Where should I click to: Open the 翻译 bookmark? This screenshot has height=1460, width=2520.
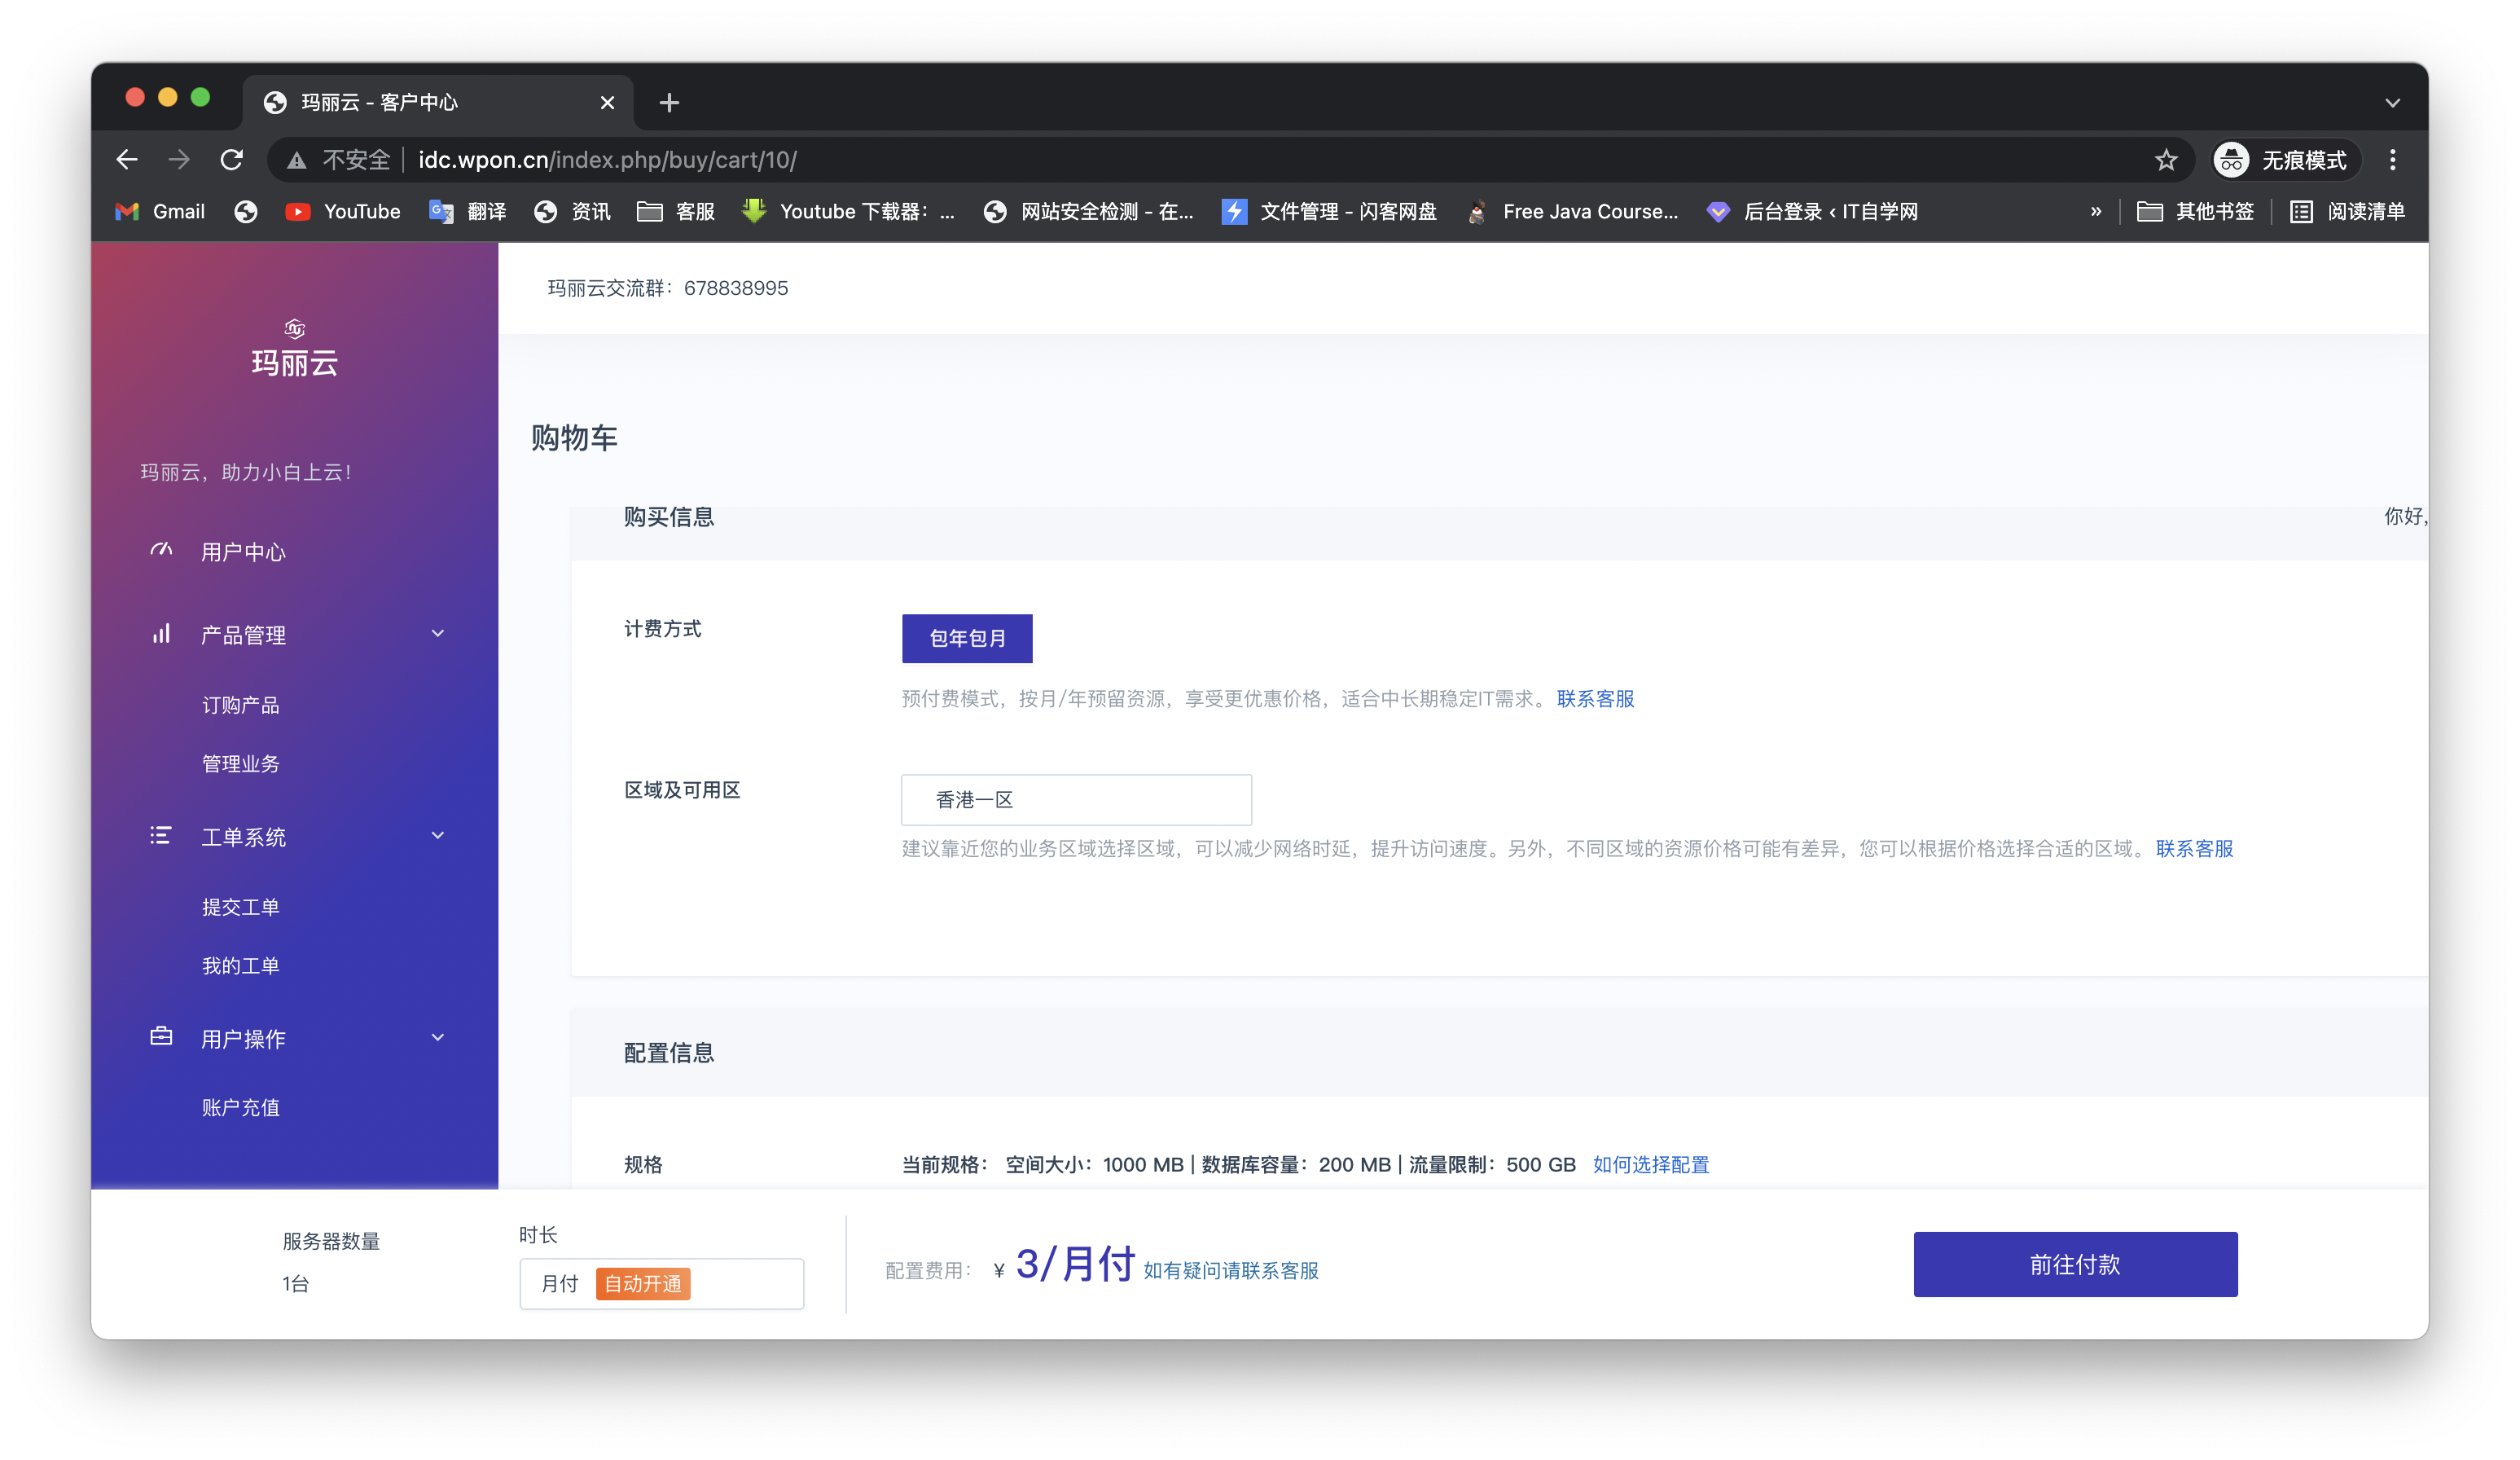coord(468,212)
